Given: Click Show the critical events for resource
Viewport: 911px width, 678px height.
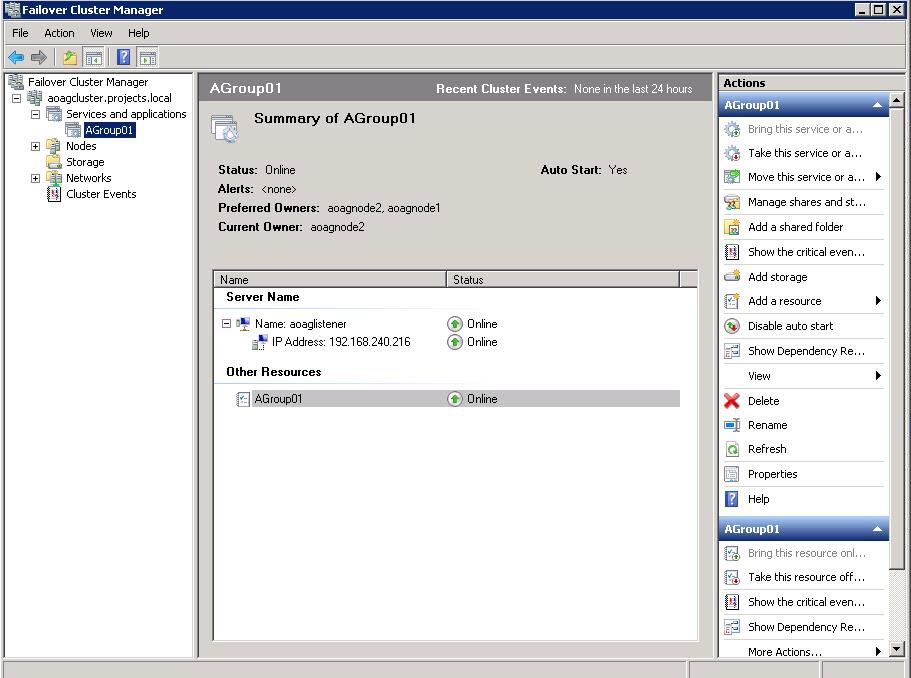Looking at the screenshot, I should (x=804, y=602).
